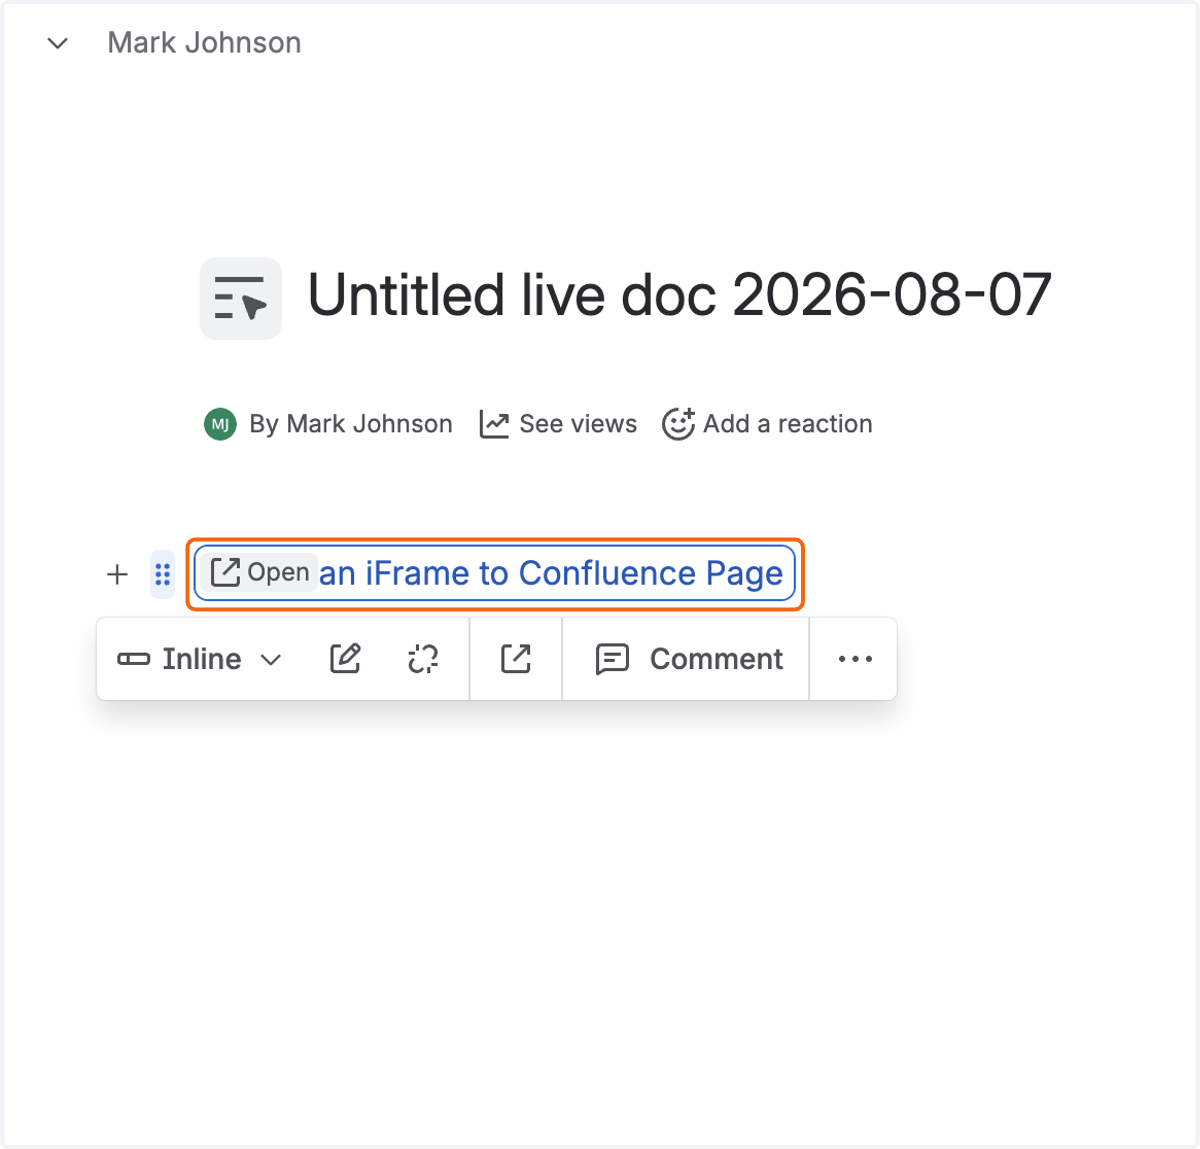The height and width of the screenshot is (1149, 1200).
Task: Open the more options ellipsis
Action: point(855,659)
